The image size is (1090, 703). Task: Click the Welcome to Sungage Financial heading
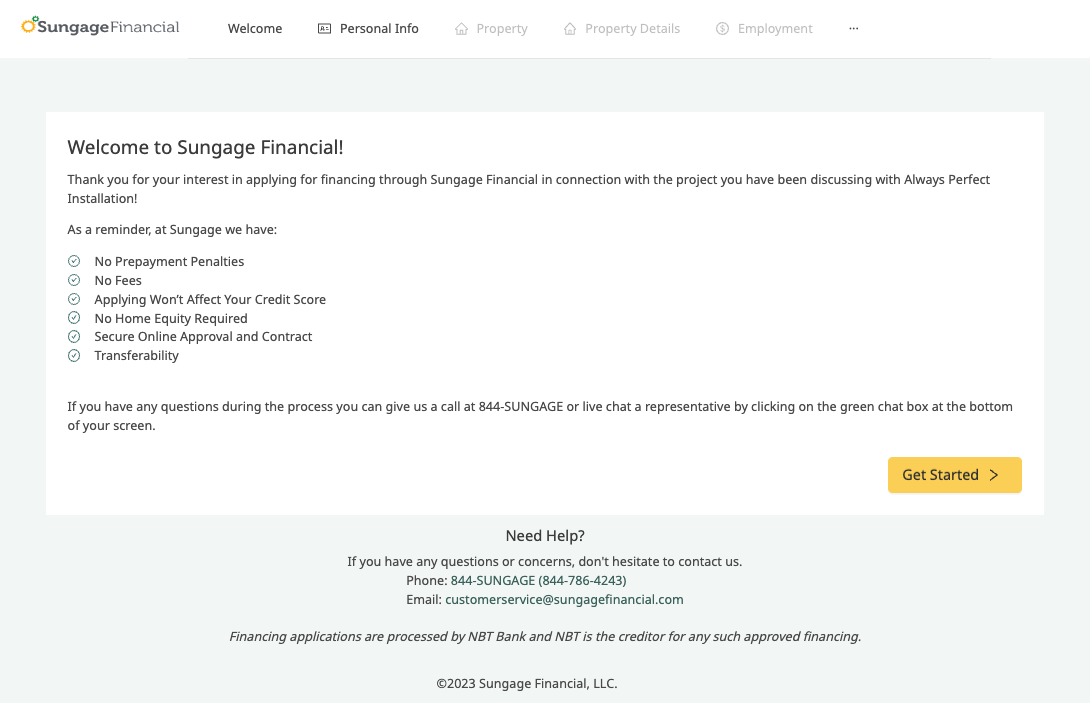(205, 148)
